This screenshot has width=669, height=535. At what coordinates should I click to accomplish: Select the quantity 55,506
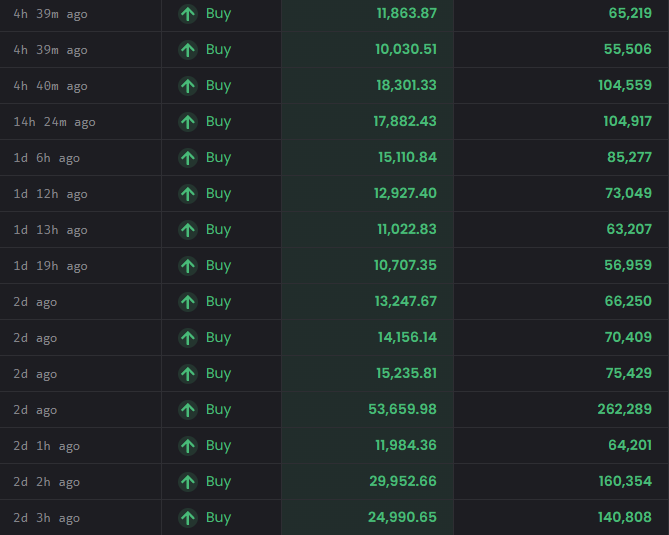coord(628,49)
